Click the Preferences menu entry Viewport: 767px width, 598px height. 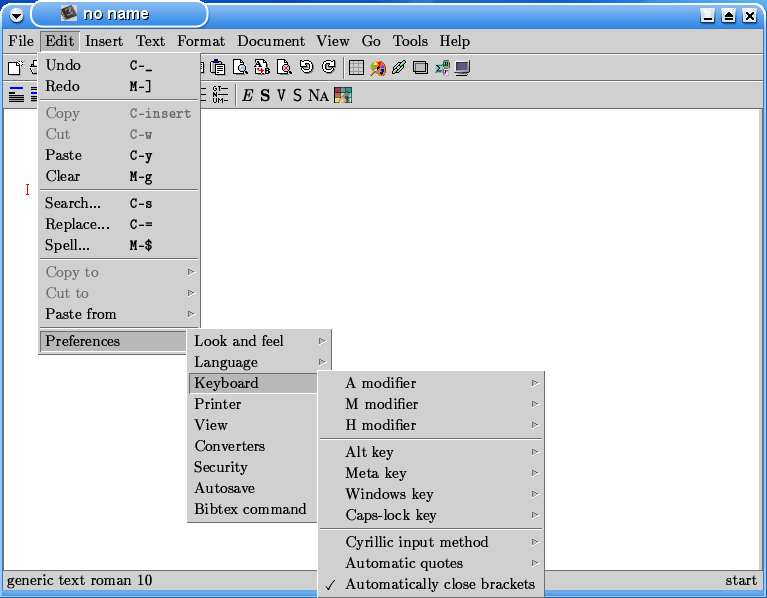click(113, 341)
